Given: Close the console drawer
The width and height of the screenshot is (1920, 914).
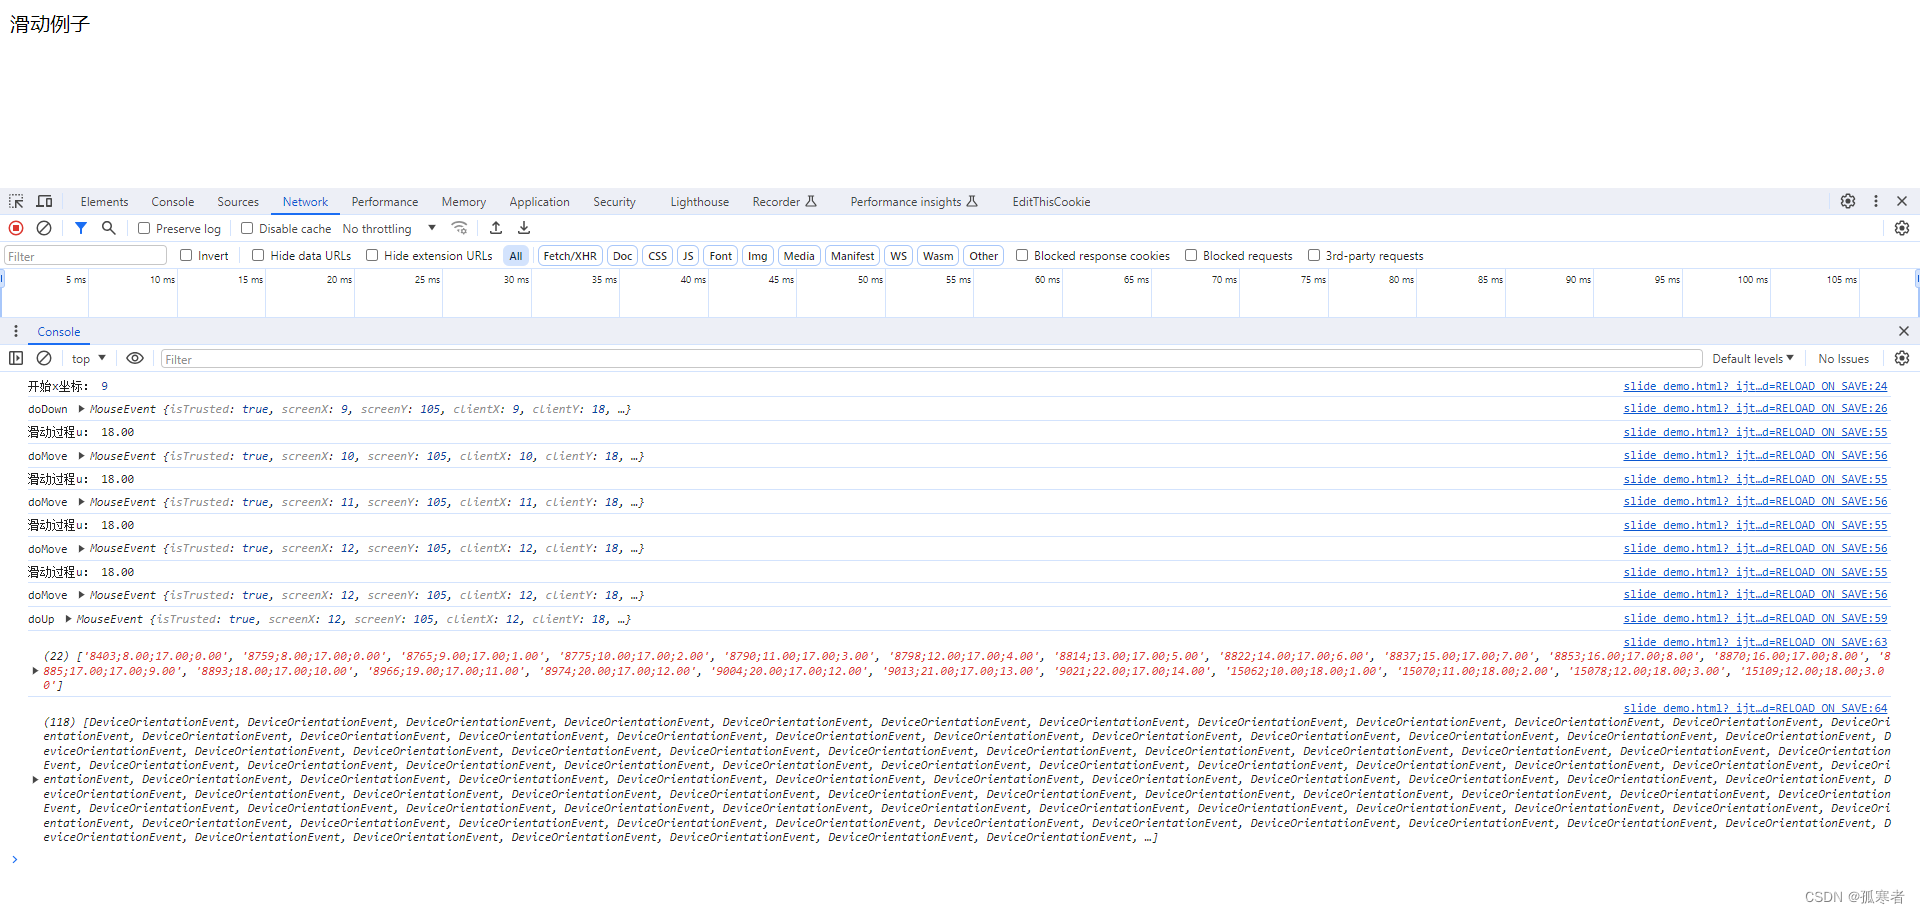Looking at the screenshot, I should 1903,331.
